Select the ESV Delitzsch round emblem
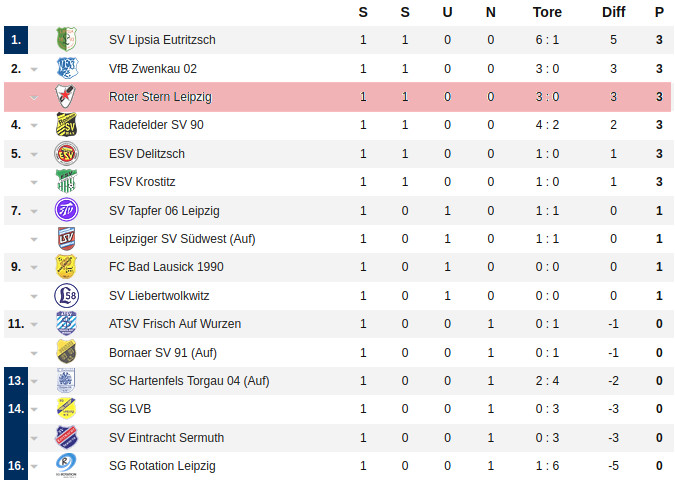 tap(66, 154)
